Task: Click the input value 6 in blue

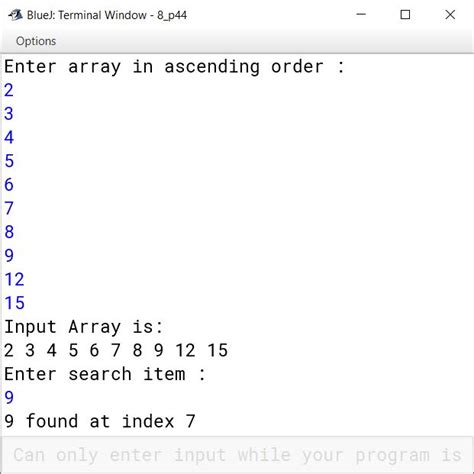Action: [x=9, y=185]
